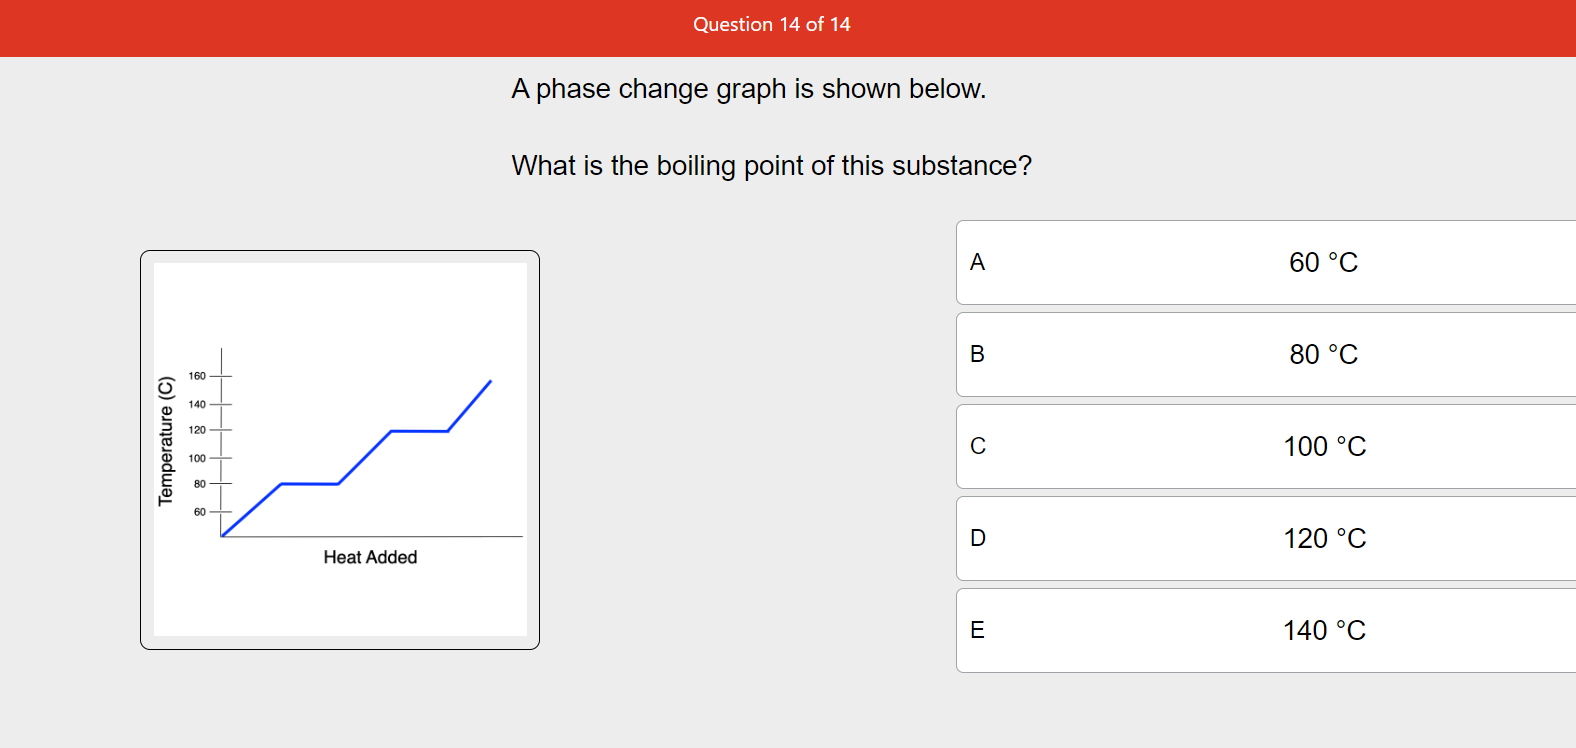Click the phrase 'A phase change graph is shown below'
Screen dimensions: 1576x748
coord(749,89)
